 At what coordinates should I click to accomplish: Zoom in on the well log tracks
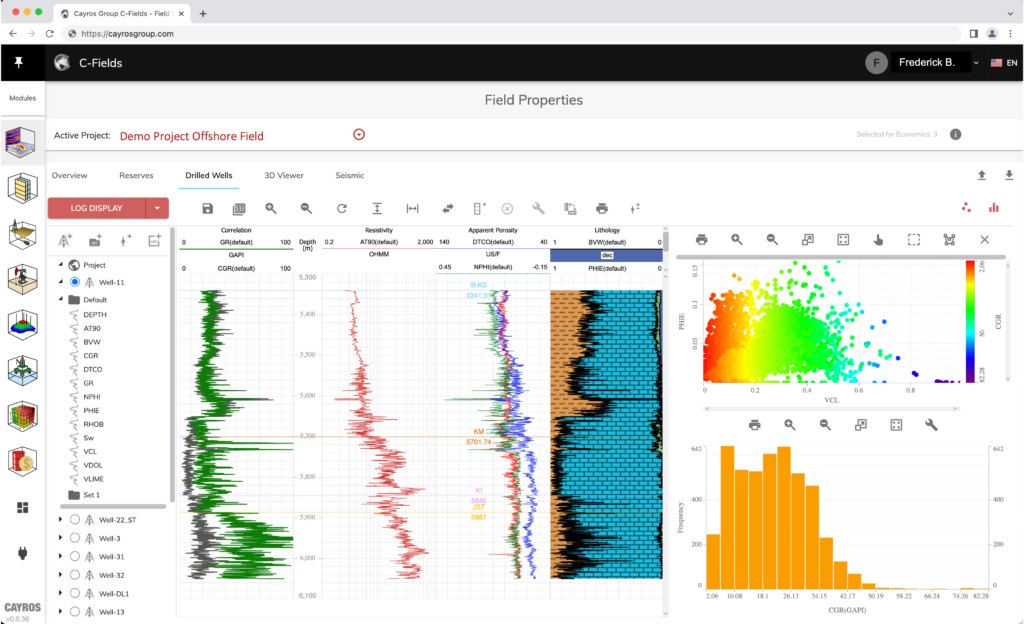click(271, 208)
